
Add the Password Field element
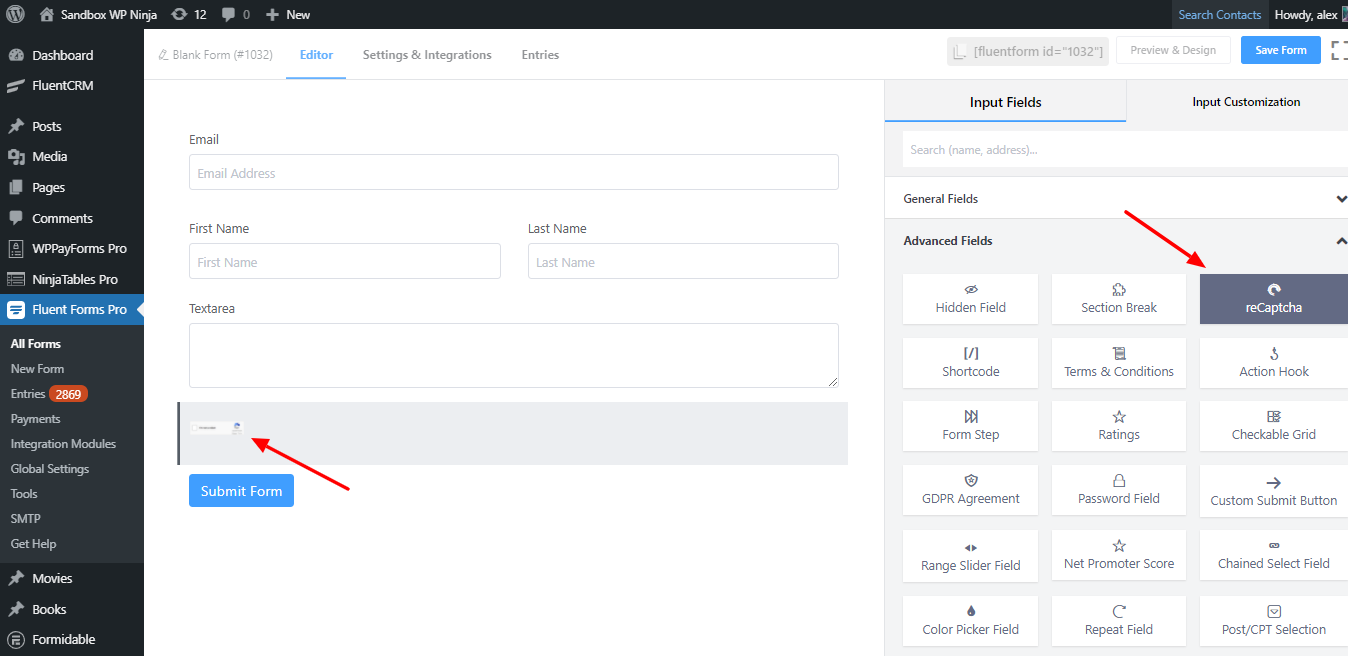(1118, 490)
